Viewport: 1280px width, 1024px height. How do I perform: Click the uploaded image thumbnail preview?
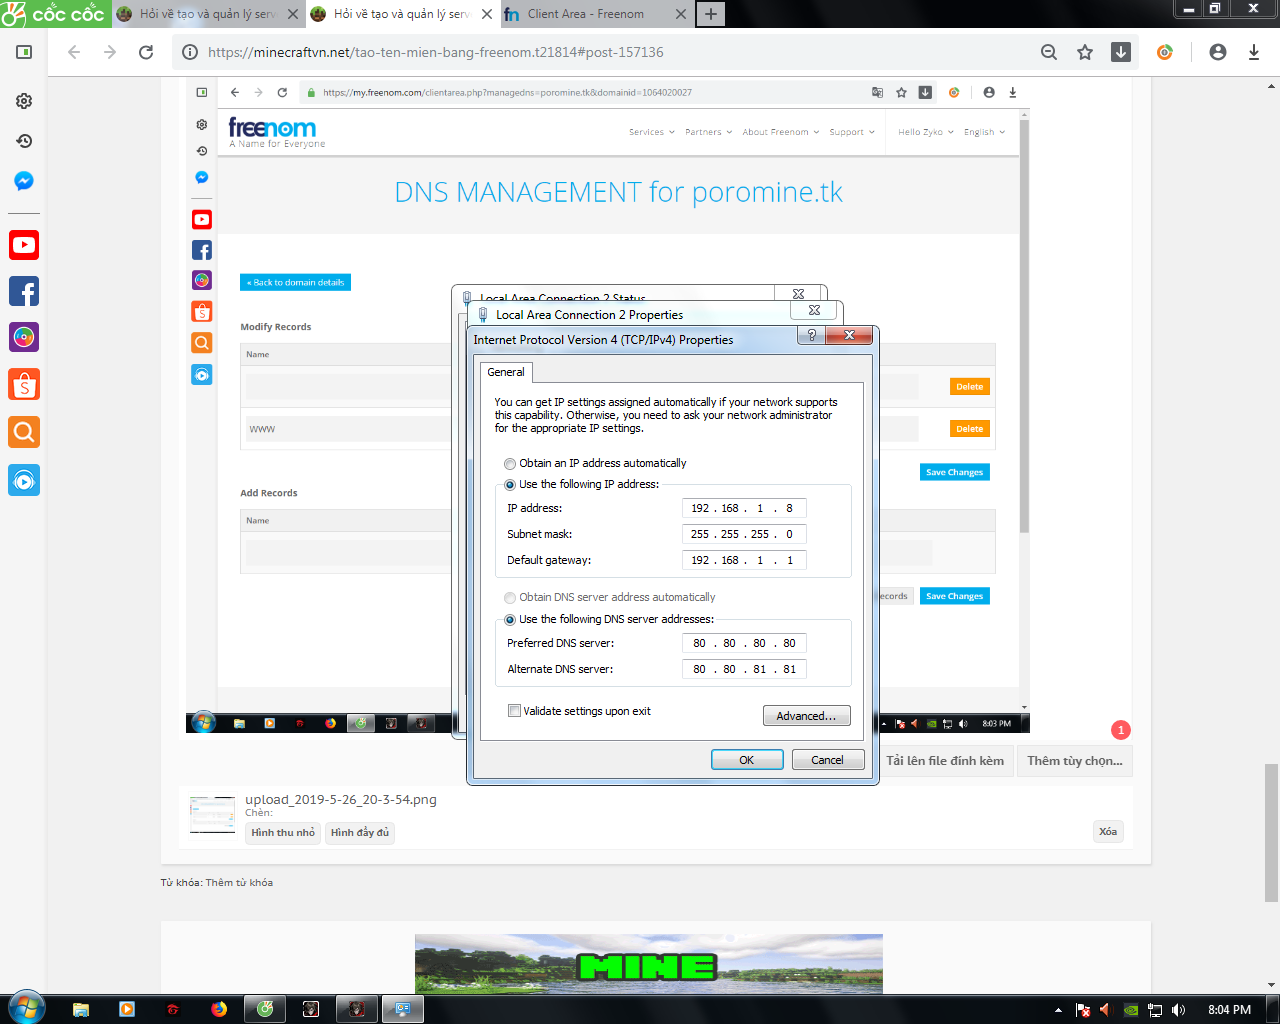tap(213, 816)
